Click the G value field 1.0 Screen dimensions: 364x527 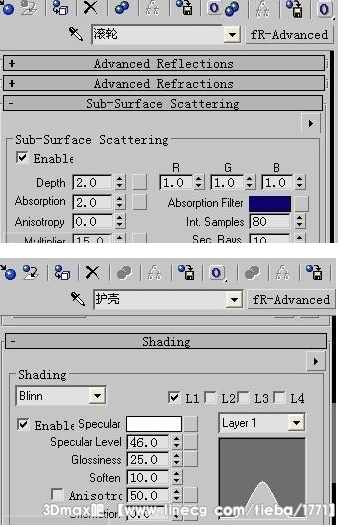click(x=227, y=183)
